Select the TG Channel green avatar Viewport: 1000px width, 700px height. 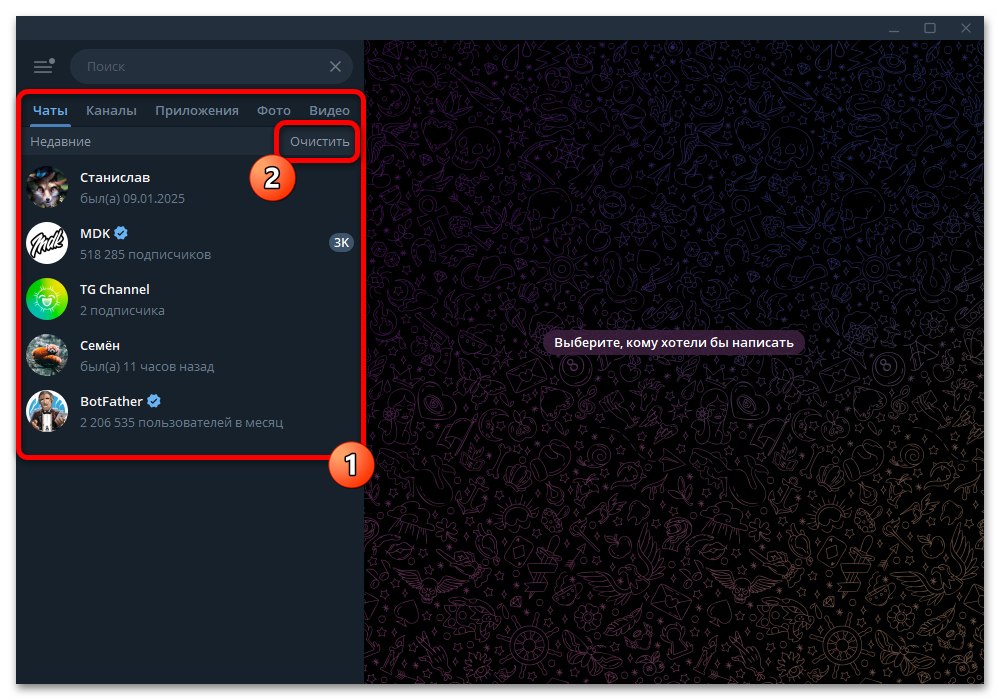(47, 299)
